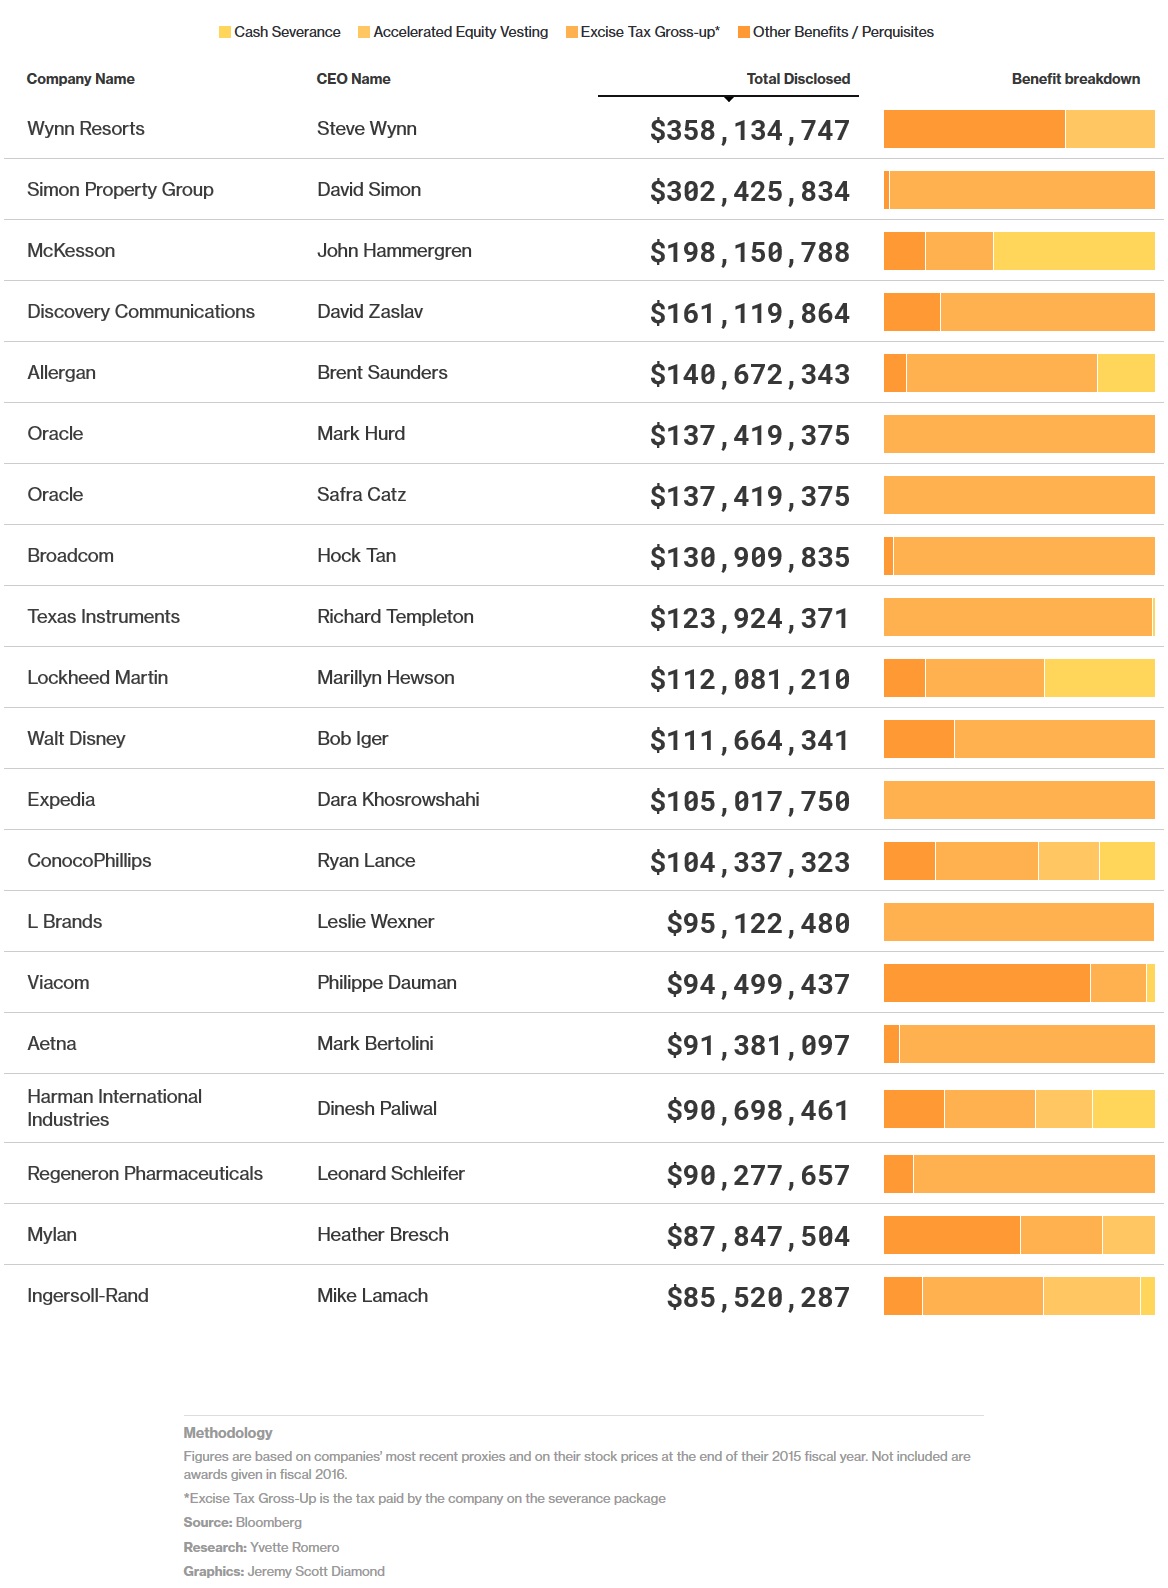Click Steve Wynn's benefit breakdown bar
Viewport: 1168px width, 1588px height.
click(x=1019, y=129)
